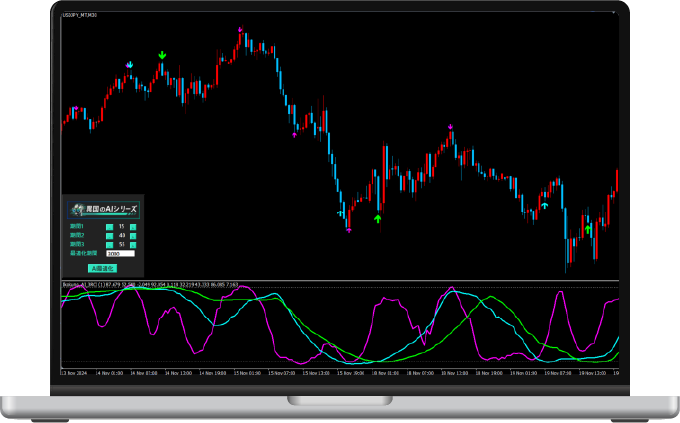Click the indicator values label in oscillator window
This screenshot has width=680, height=423.
150,285
